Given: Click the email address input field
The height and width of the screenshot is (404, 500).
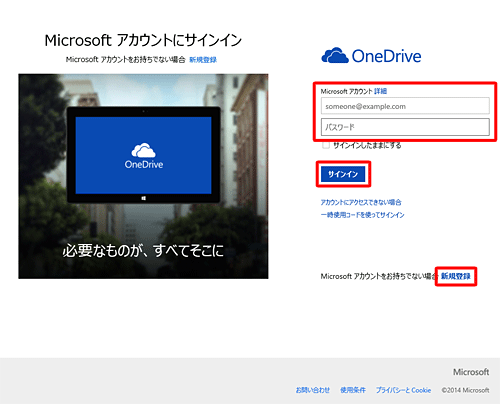Looking at the screenshot, I should click(405, 106).
